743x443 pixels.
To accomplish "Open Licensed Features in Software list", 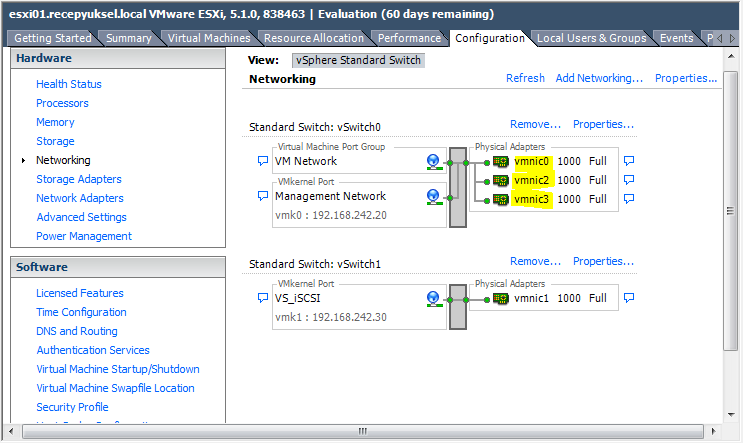I will point(80,293).
